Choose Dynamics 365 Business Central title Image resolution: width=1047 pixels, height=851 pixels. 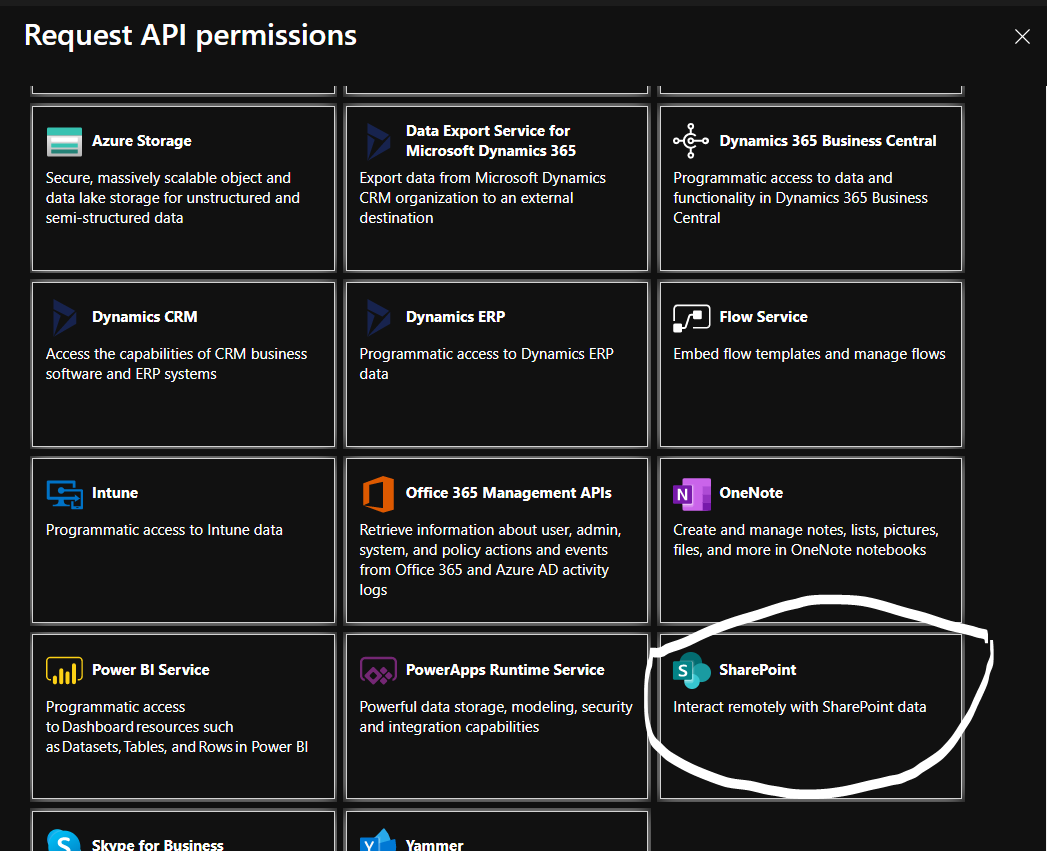(x=827, y=141)
